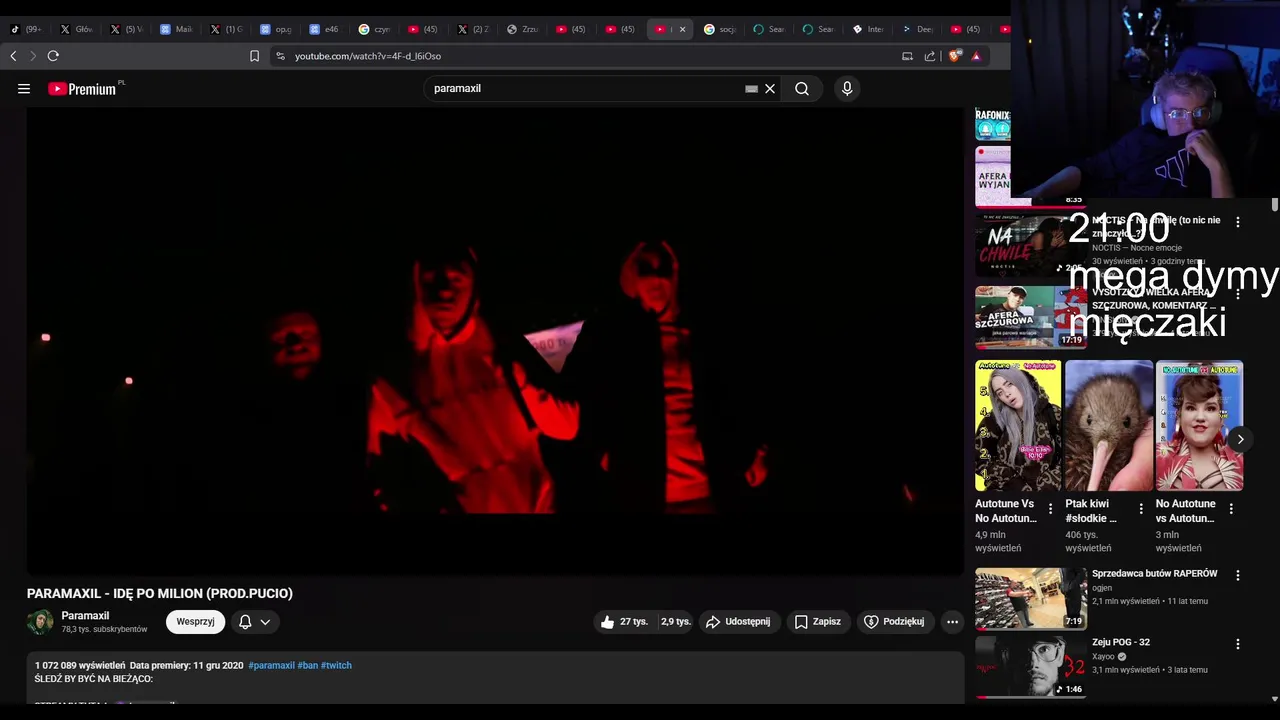Switch to the Zrzu tab
Viewport: 1280px width, 720px height.
pos(523,29)
